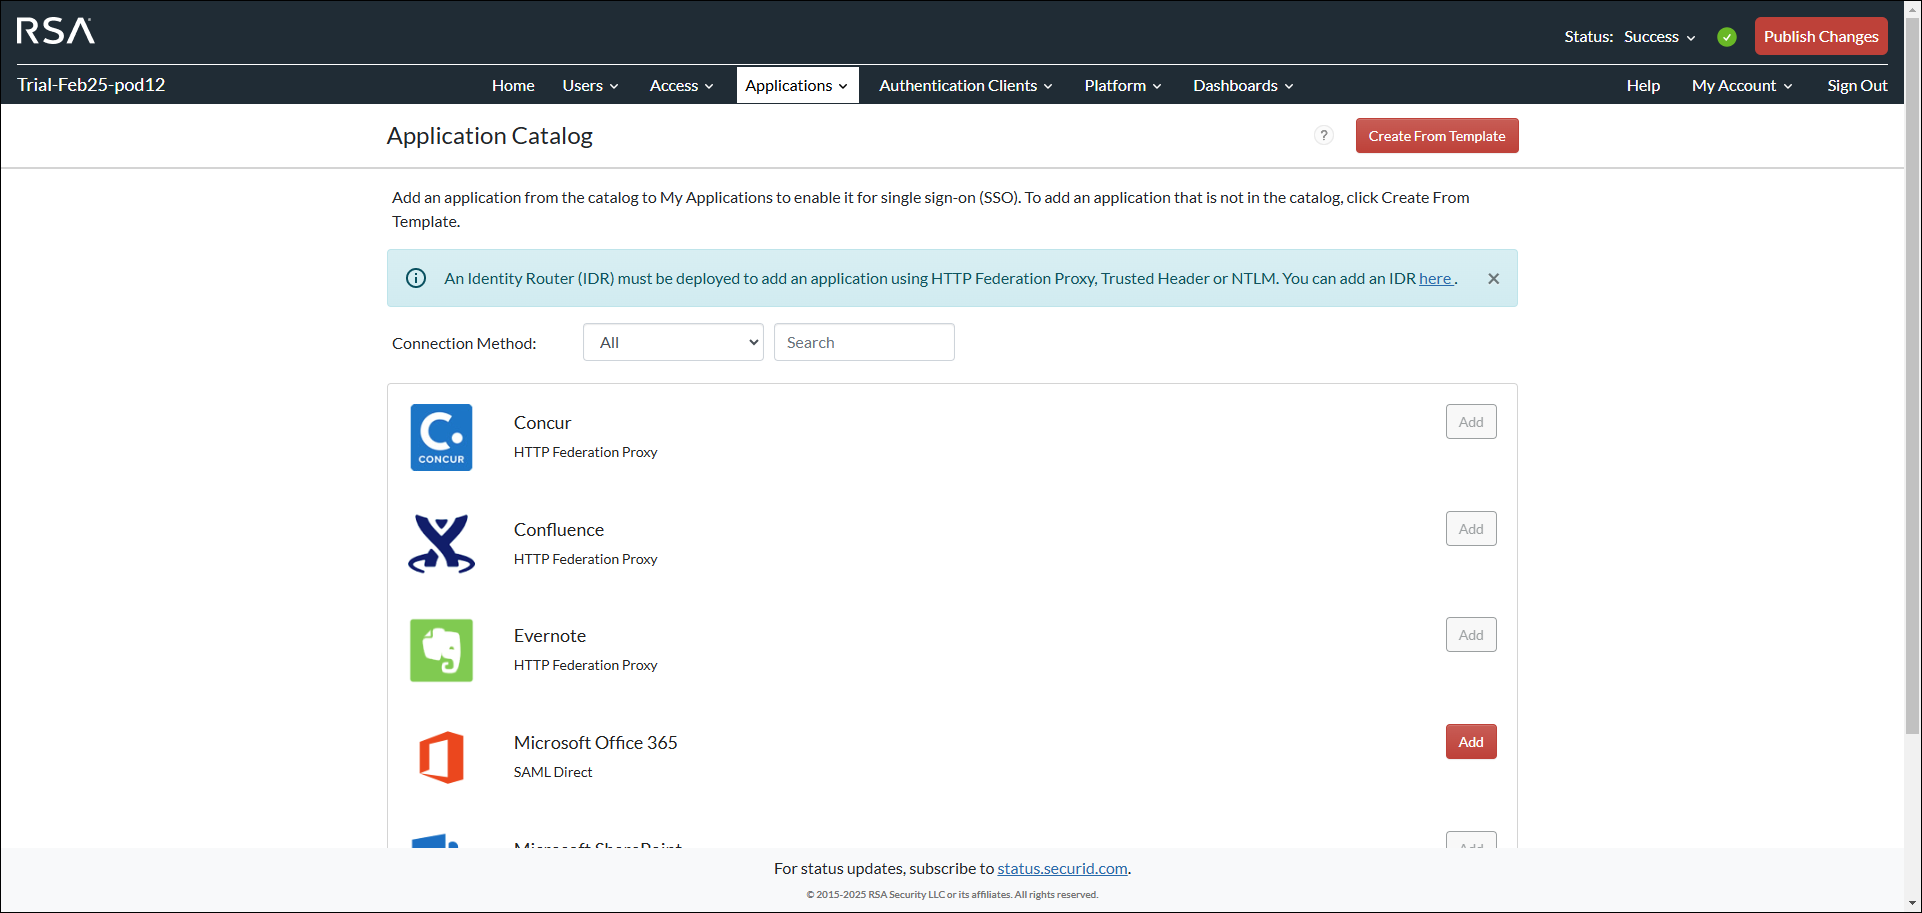Screen dimensions: 1922x913
Task: Click the Confluence application icon
Action: coord(440,543)
